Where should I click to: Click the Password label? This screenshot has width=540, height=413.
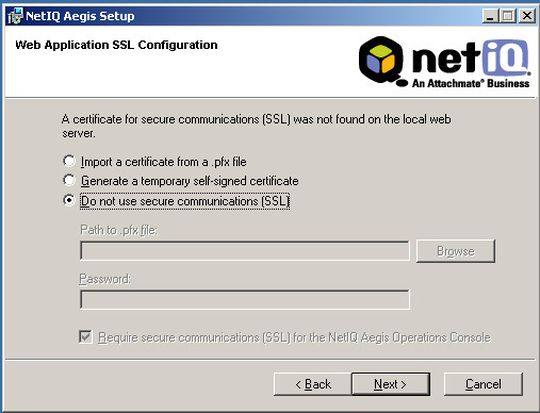[105, 279]
